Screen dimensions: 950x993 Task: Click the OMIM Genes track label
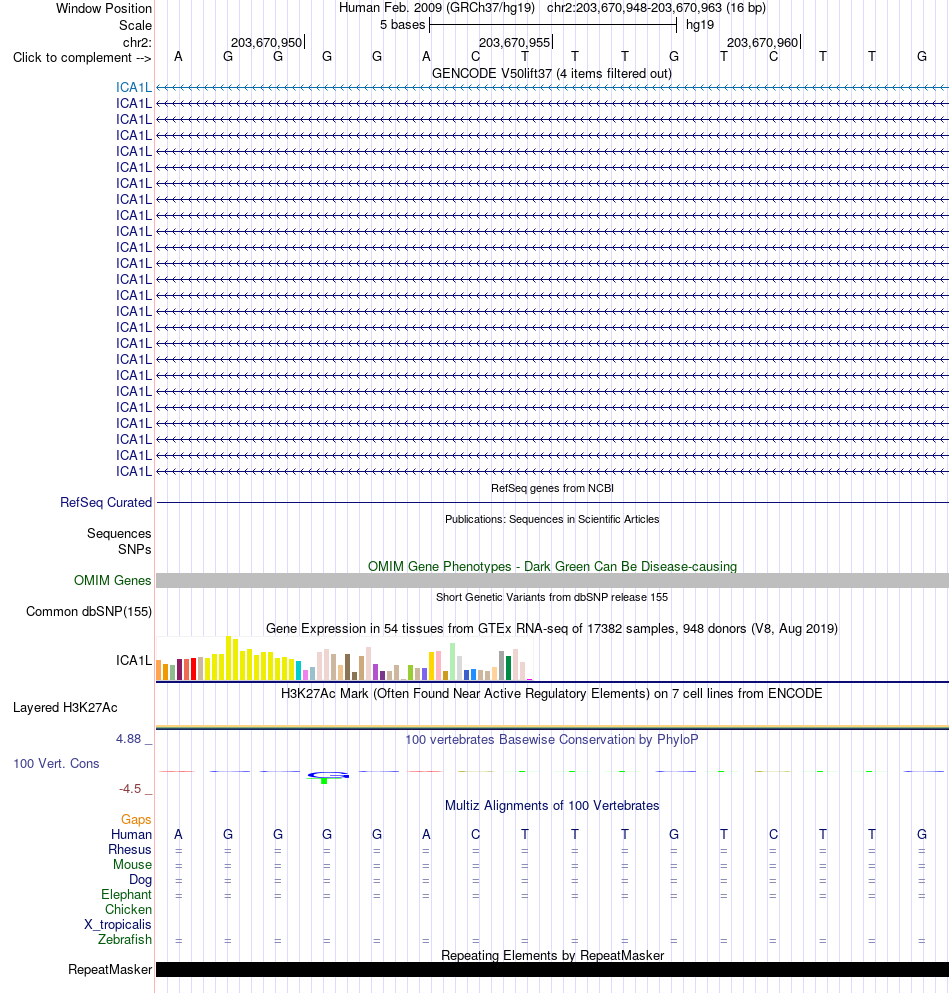(113, 580)
